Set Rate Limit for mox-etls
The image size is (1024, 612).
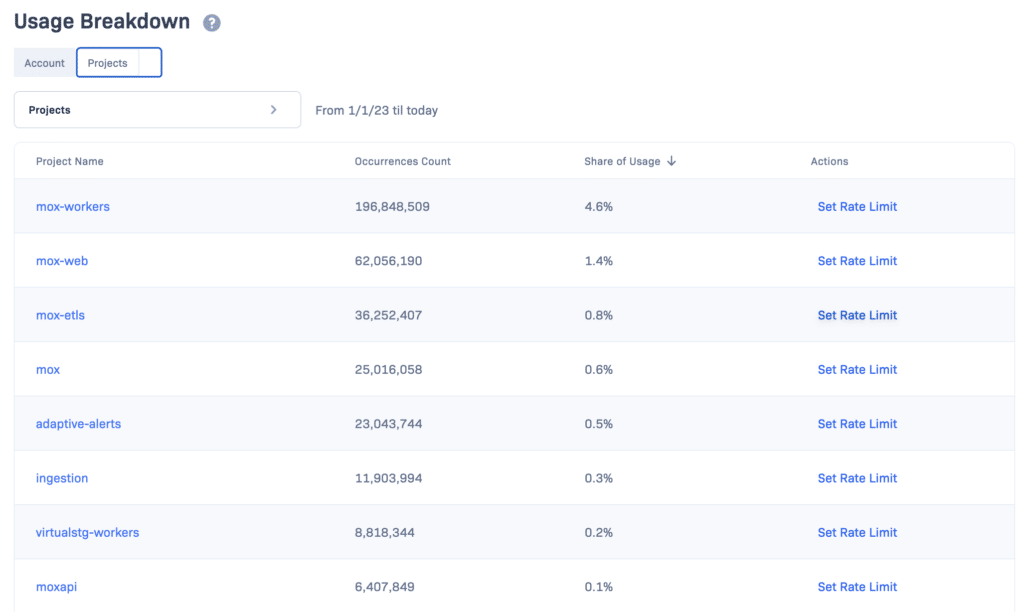click(857, 315)
